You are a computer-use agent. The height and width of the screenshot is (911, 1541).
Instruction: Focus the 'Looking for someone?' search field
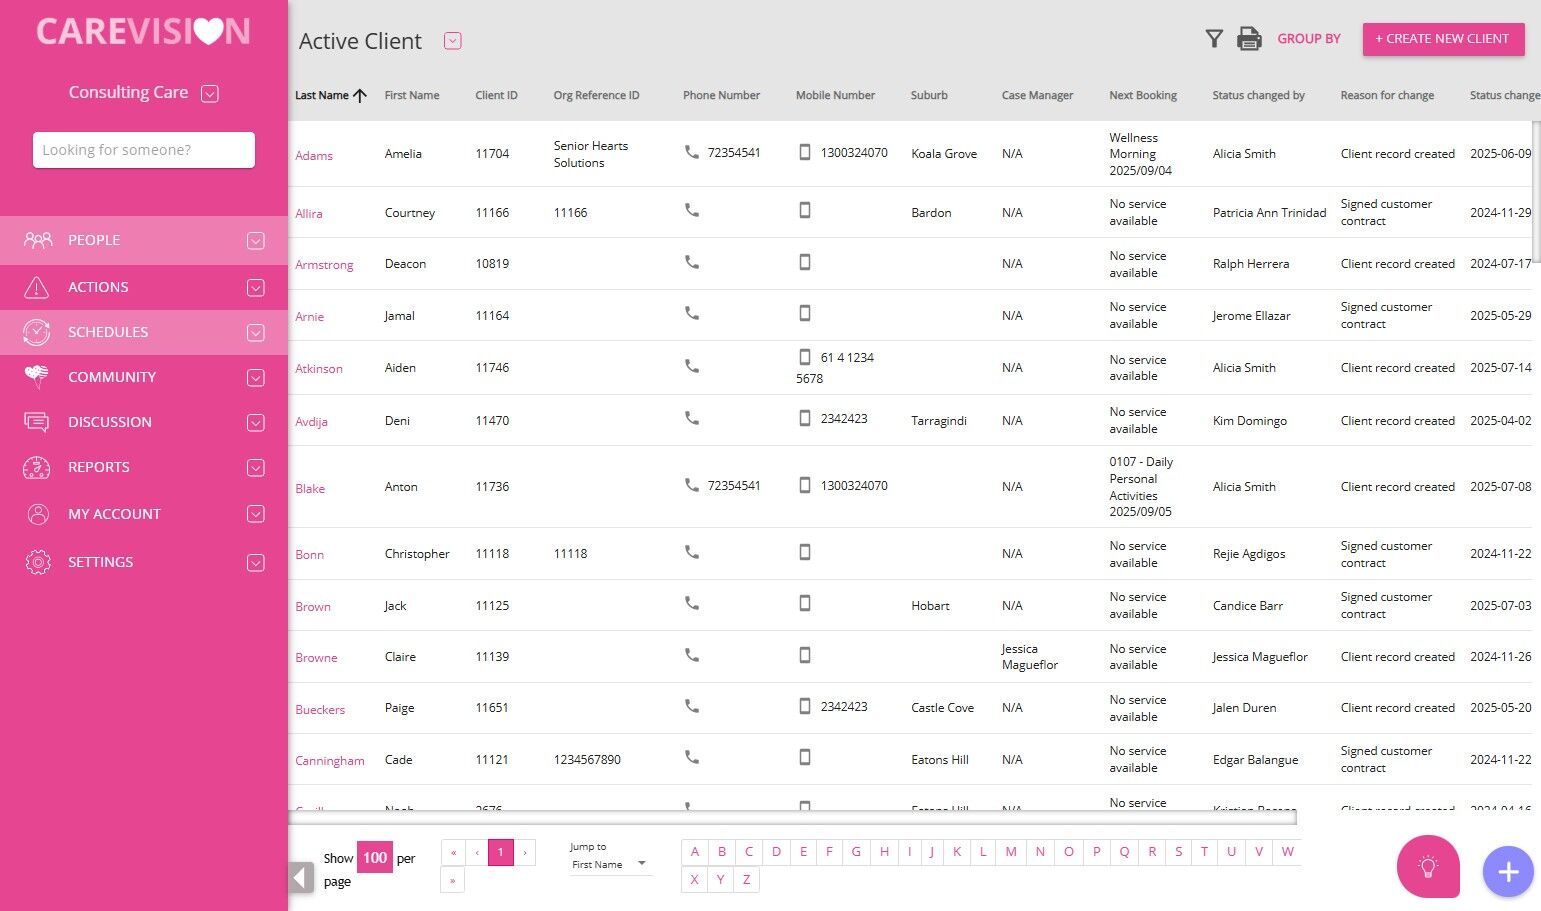point(144,150)
